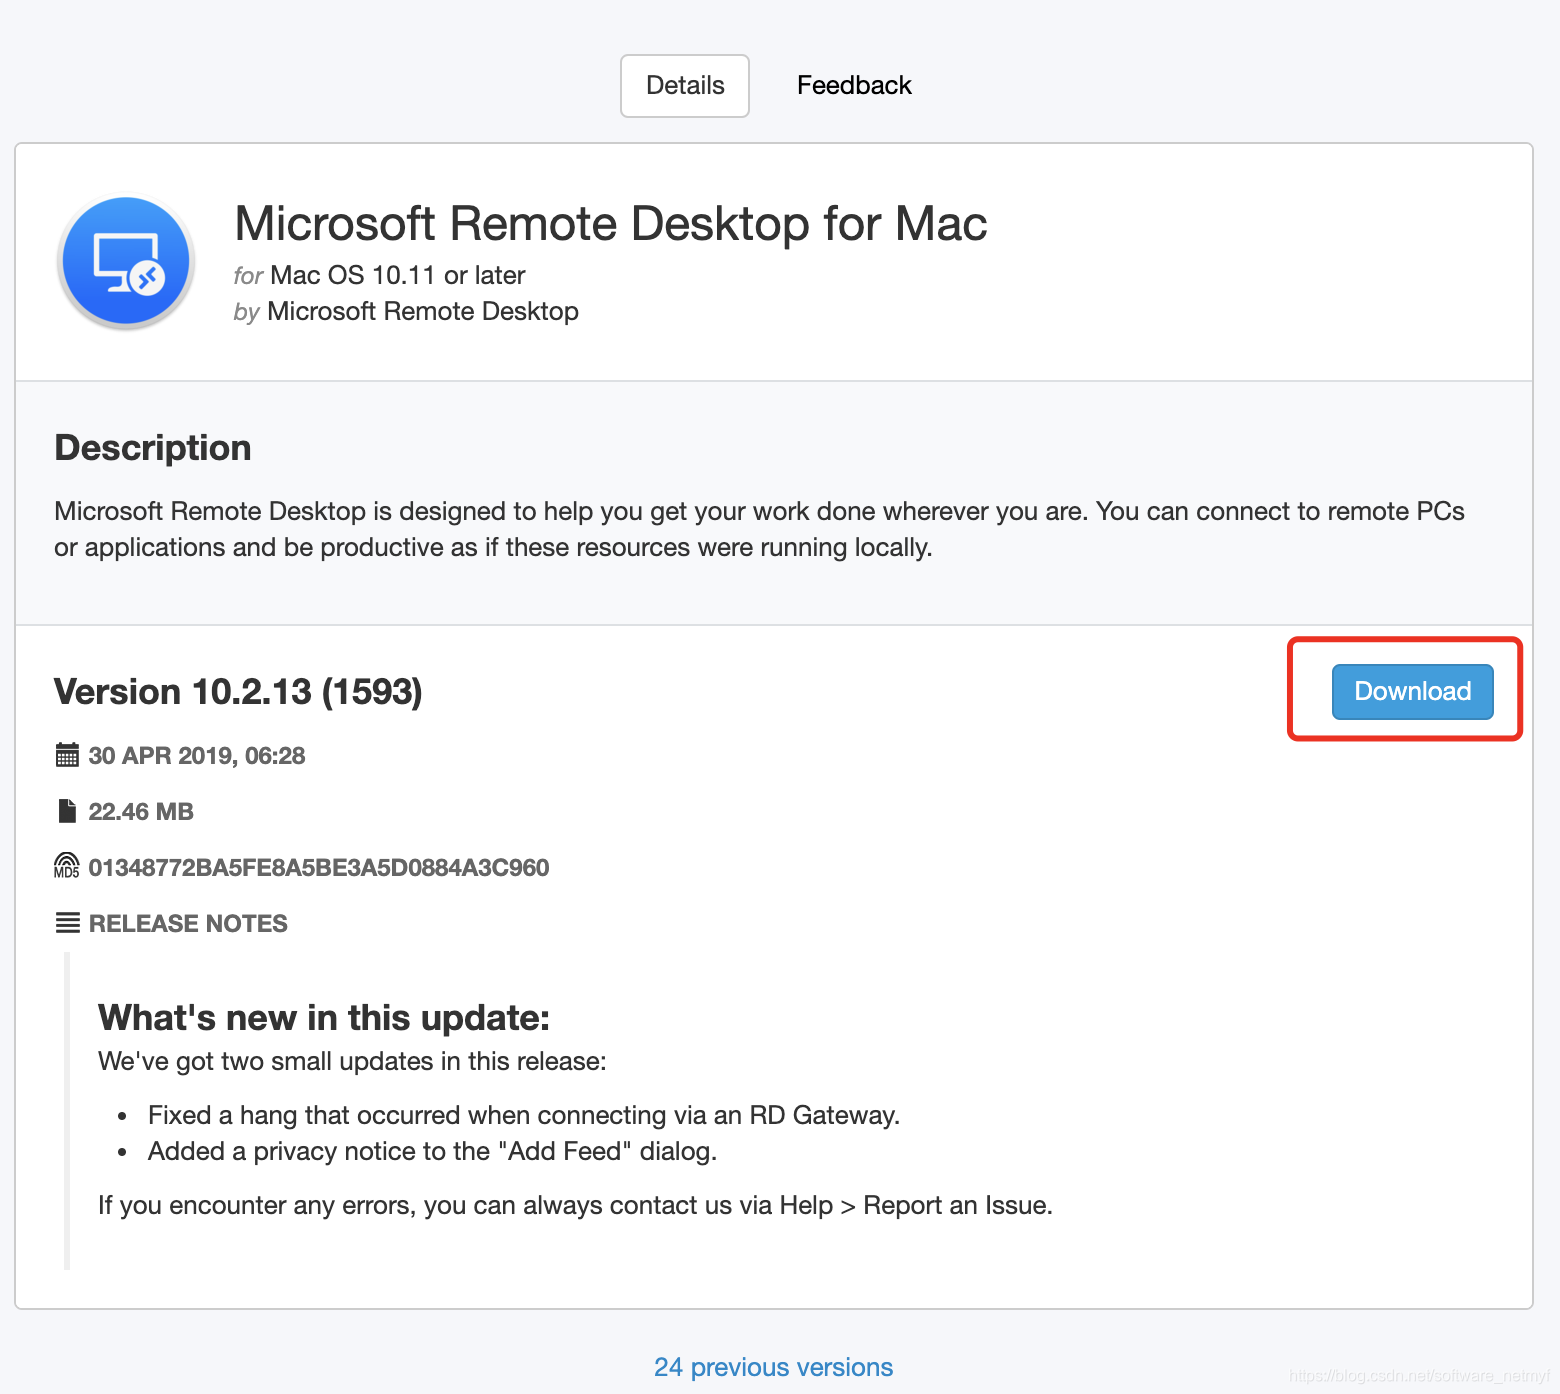
Task: Click the 22.46 MB file size text
Action: (x=141, y=812)
